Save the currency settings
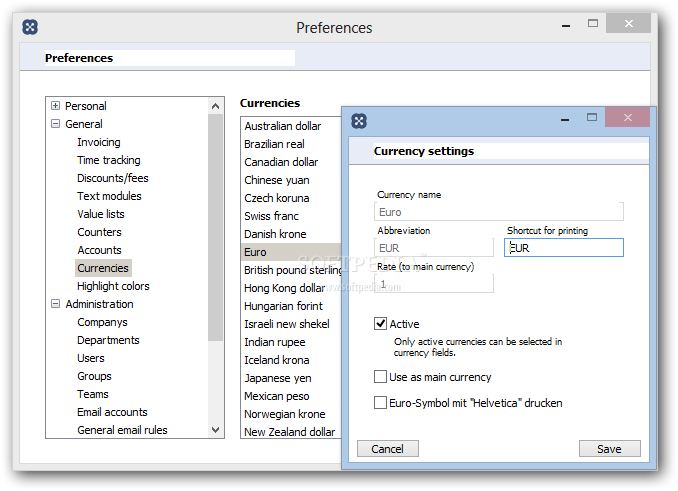Screen dimensions: 678x491 (609, 449)
